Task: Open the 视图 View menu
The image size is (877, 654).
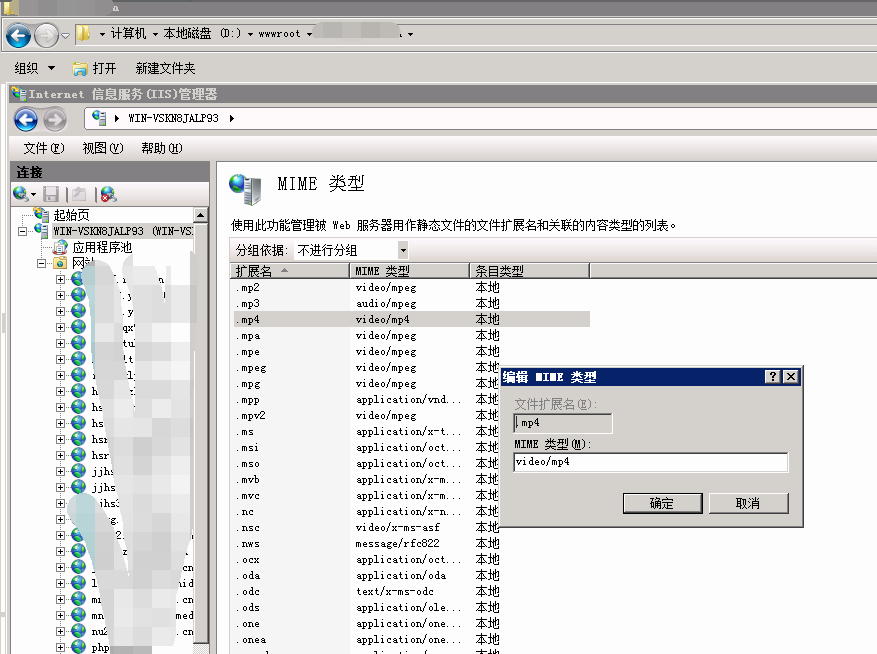Action: 102,148
